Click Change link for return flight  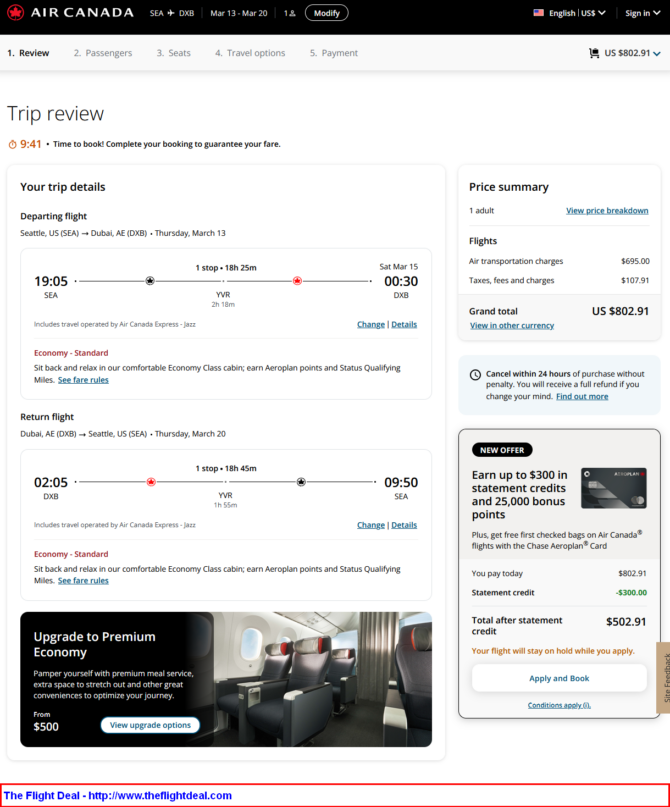click(371, 525)
